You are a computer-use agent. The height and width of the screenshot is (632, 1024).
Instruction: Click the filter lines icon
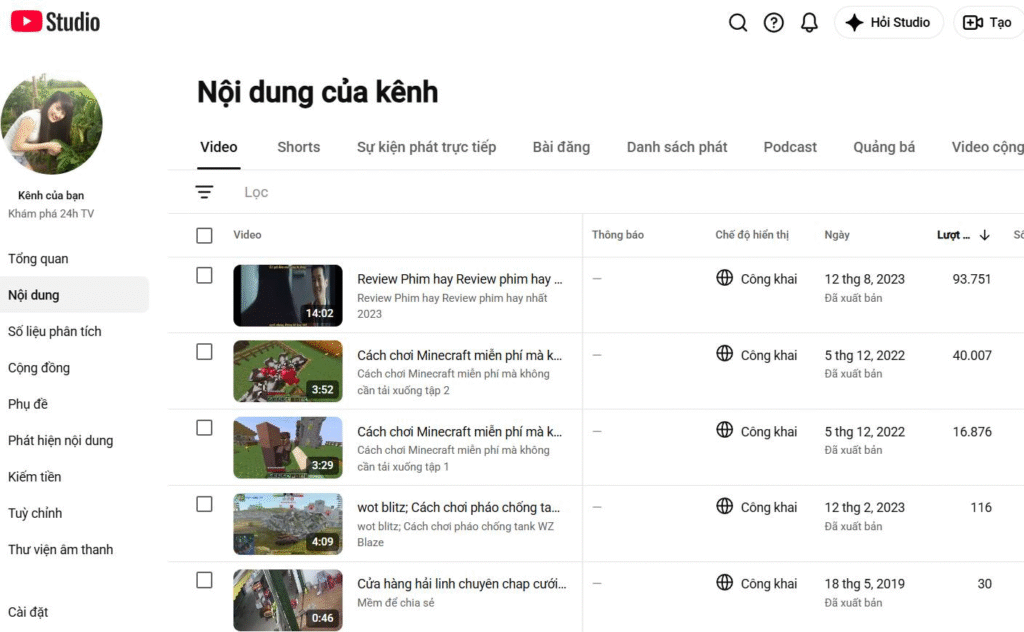[x=204, y=192]
